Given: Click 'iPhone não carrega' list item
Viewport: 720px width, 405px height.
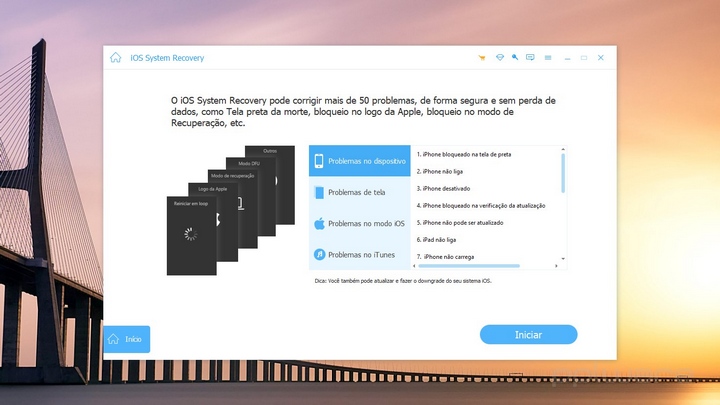Looking at the screenshot, I should tap(445, 257).
